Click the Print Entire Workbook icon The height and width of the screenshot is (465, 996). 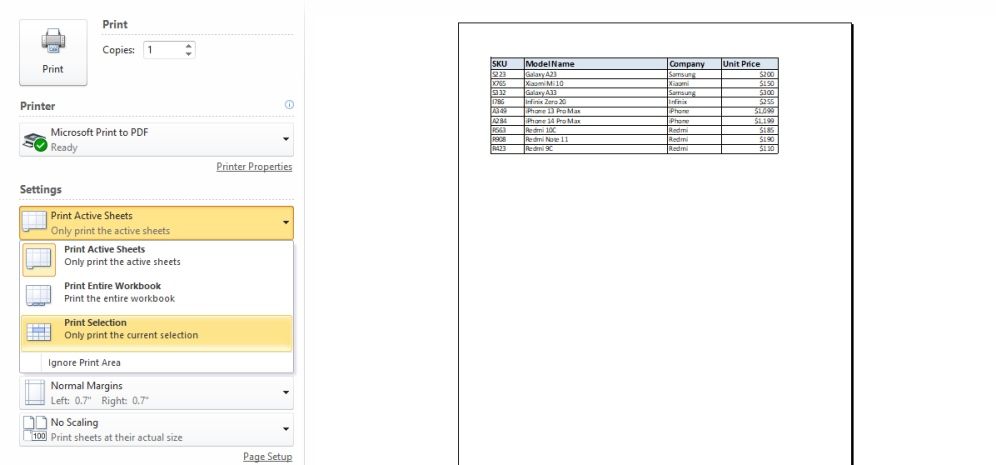point(39,295)
